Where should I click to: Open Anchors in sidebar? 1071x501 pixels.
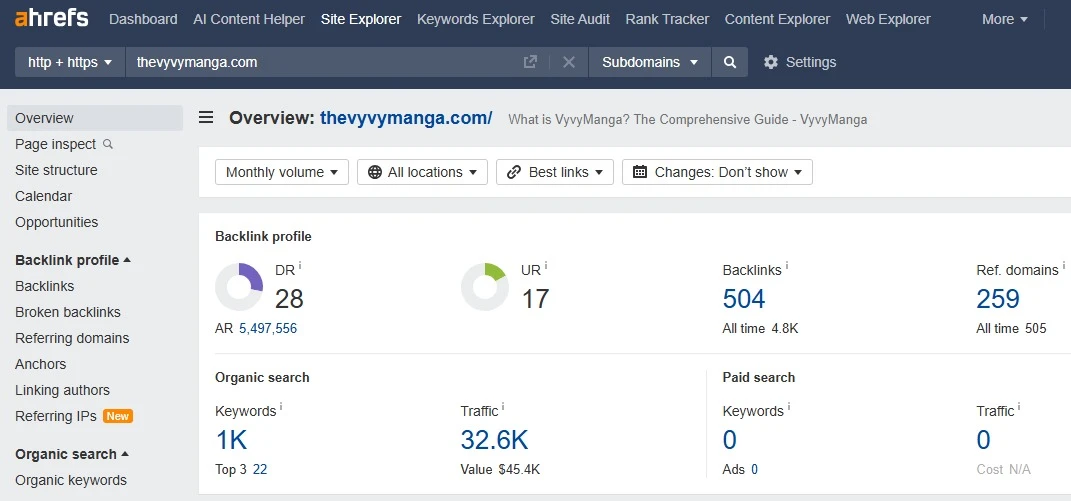(x=40, y=364)
